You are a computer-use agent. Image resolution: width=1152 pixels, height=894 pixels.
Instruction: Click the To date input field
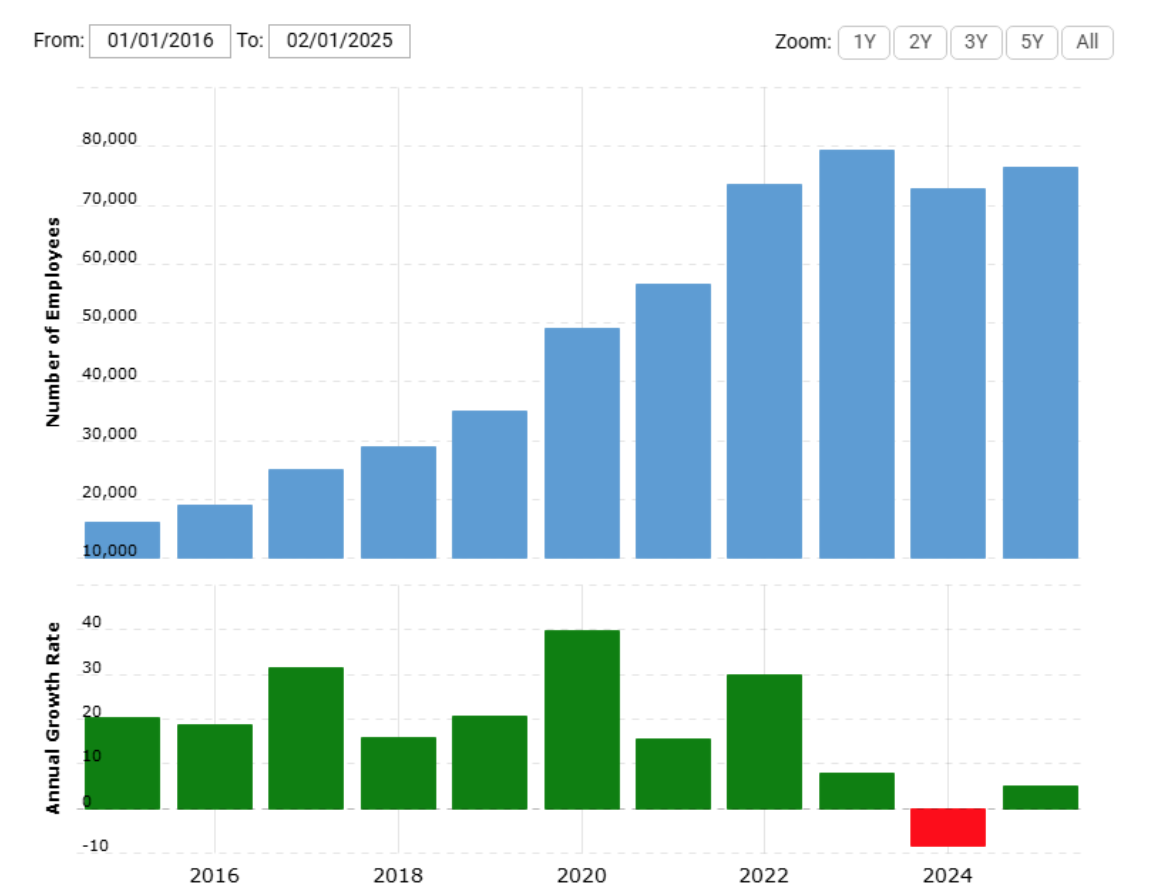click(339, 41)
